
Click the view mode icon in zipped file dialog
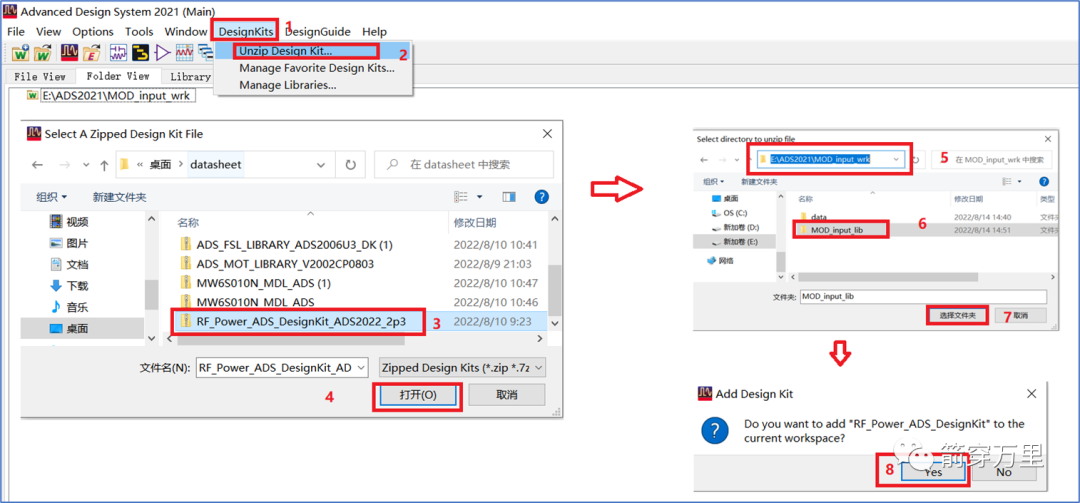(463, 197)
